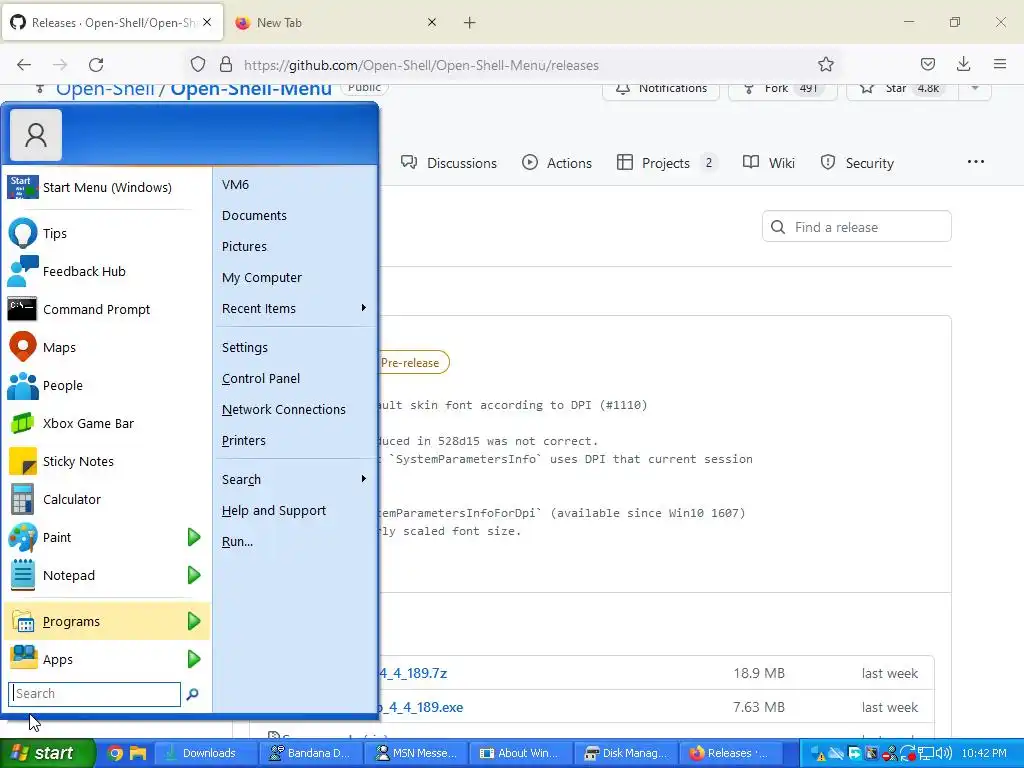
Task: Open the Wiki tab
Action: [x=769, y=163]
